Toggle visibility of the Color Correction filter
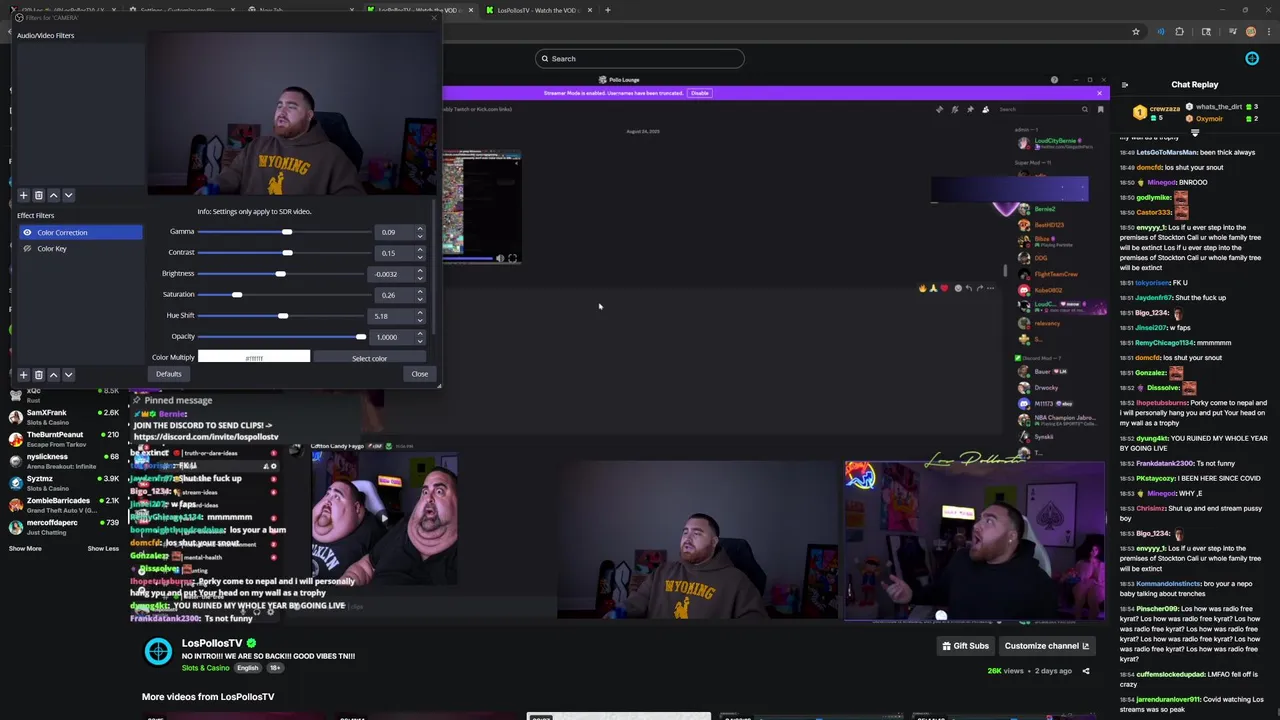 pos(27,232)
